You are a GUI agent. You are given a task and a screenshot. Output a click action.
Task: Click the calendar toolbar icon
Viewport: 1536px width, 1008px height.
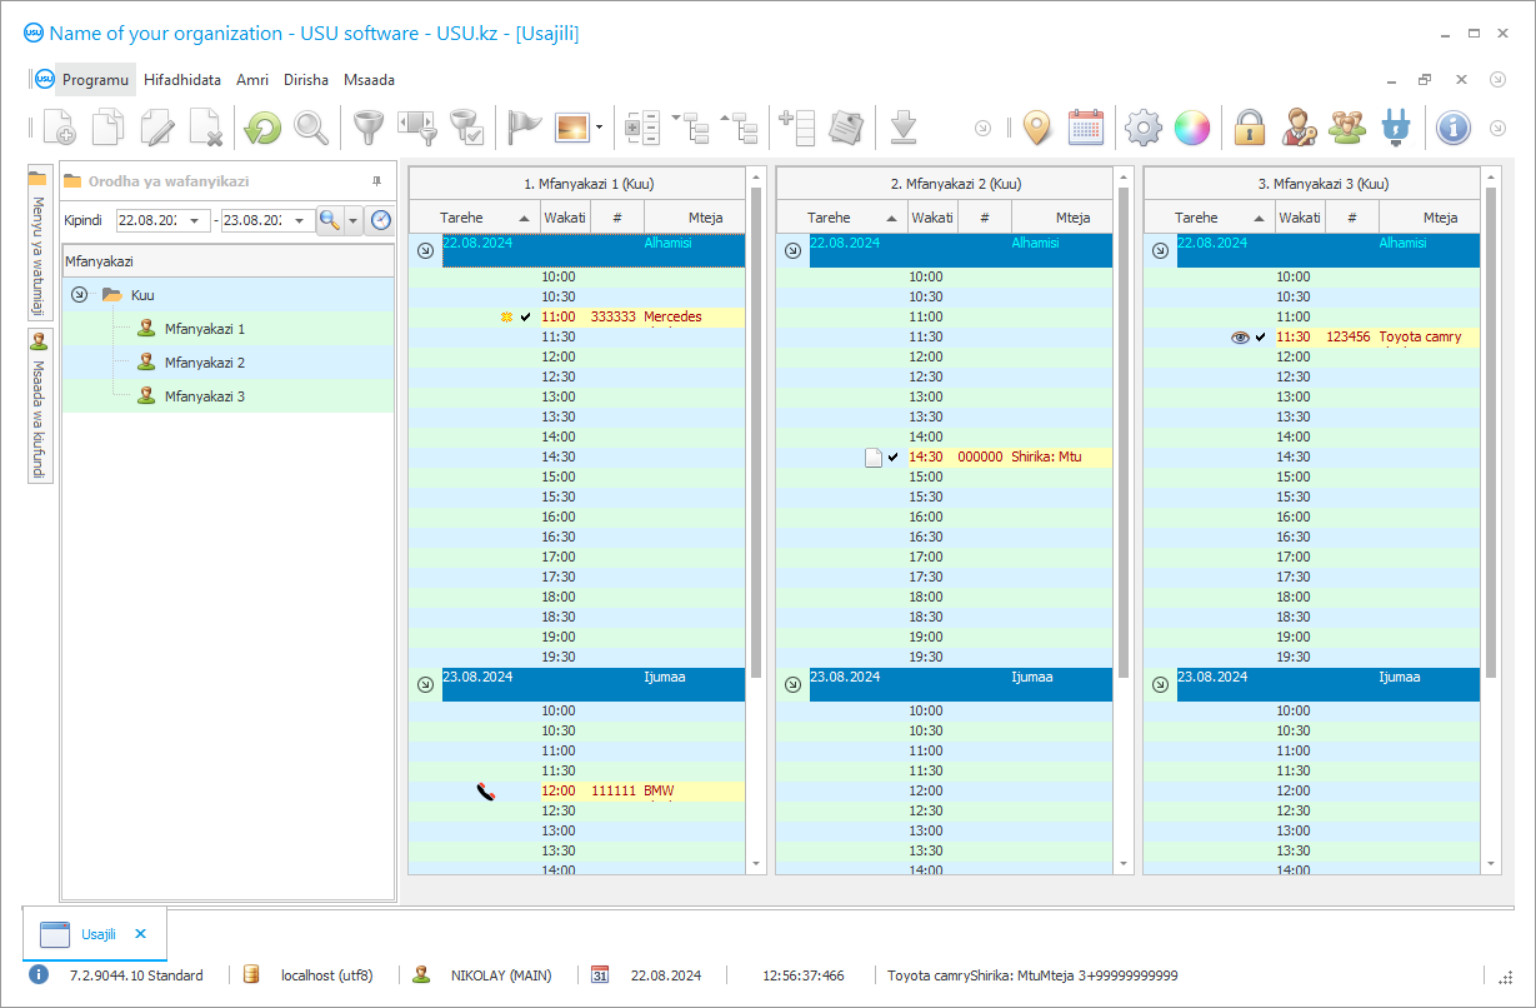point(1086,128)
